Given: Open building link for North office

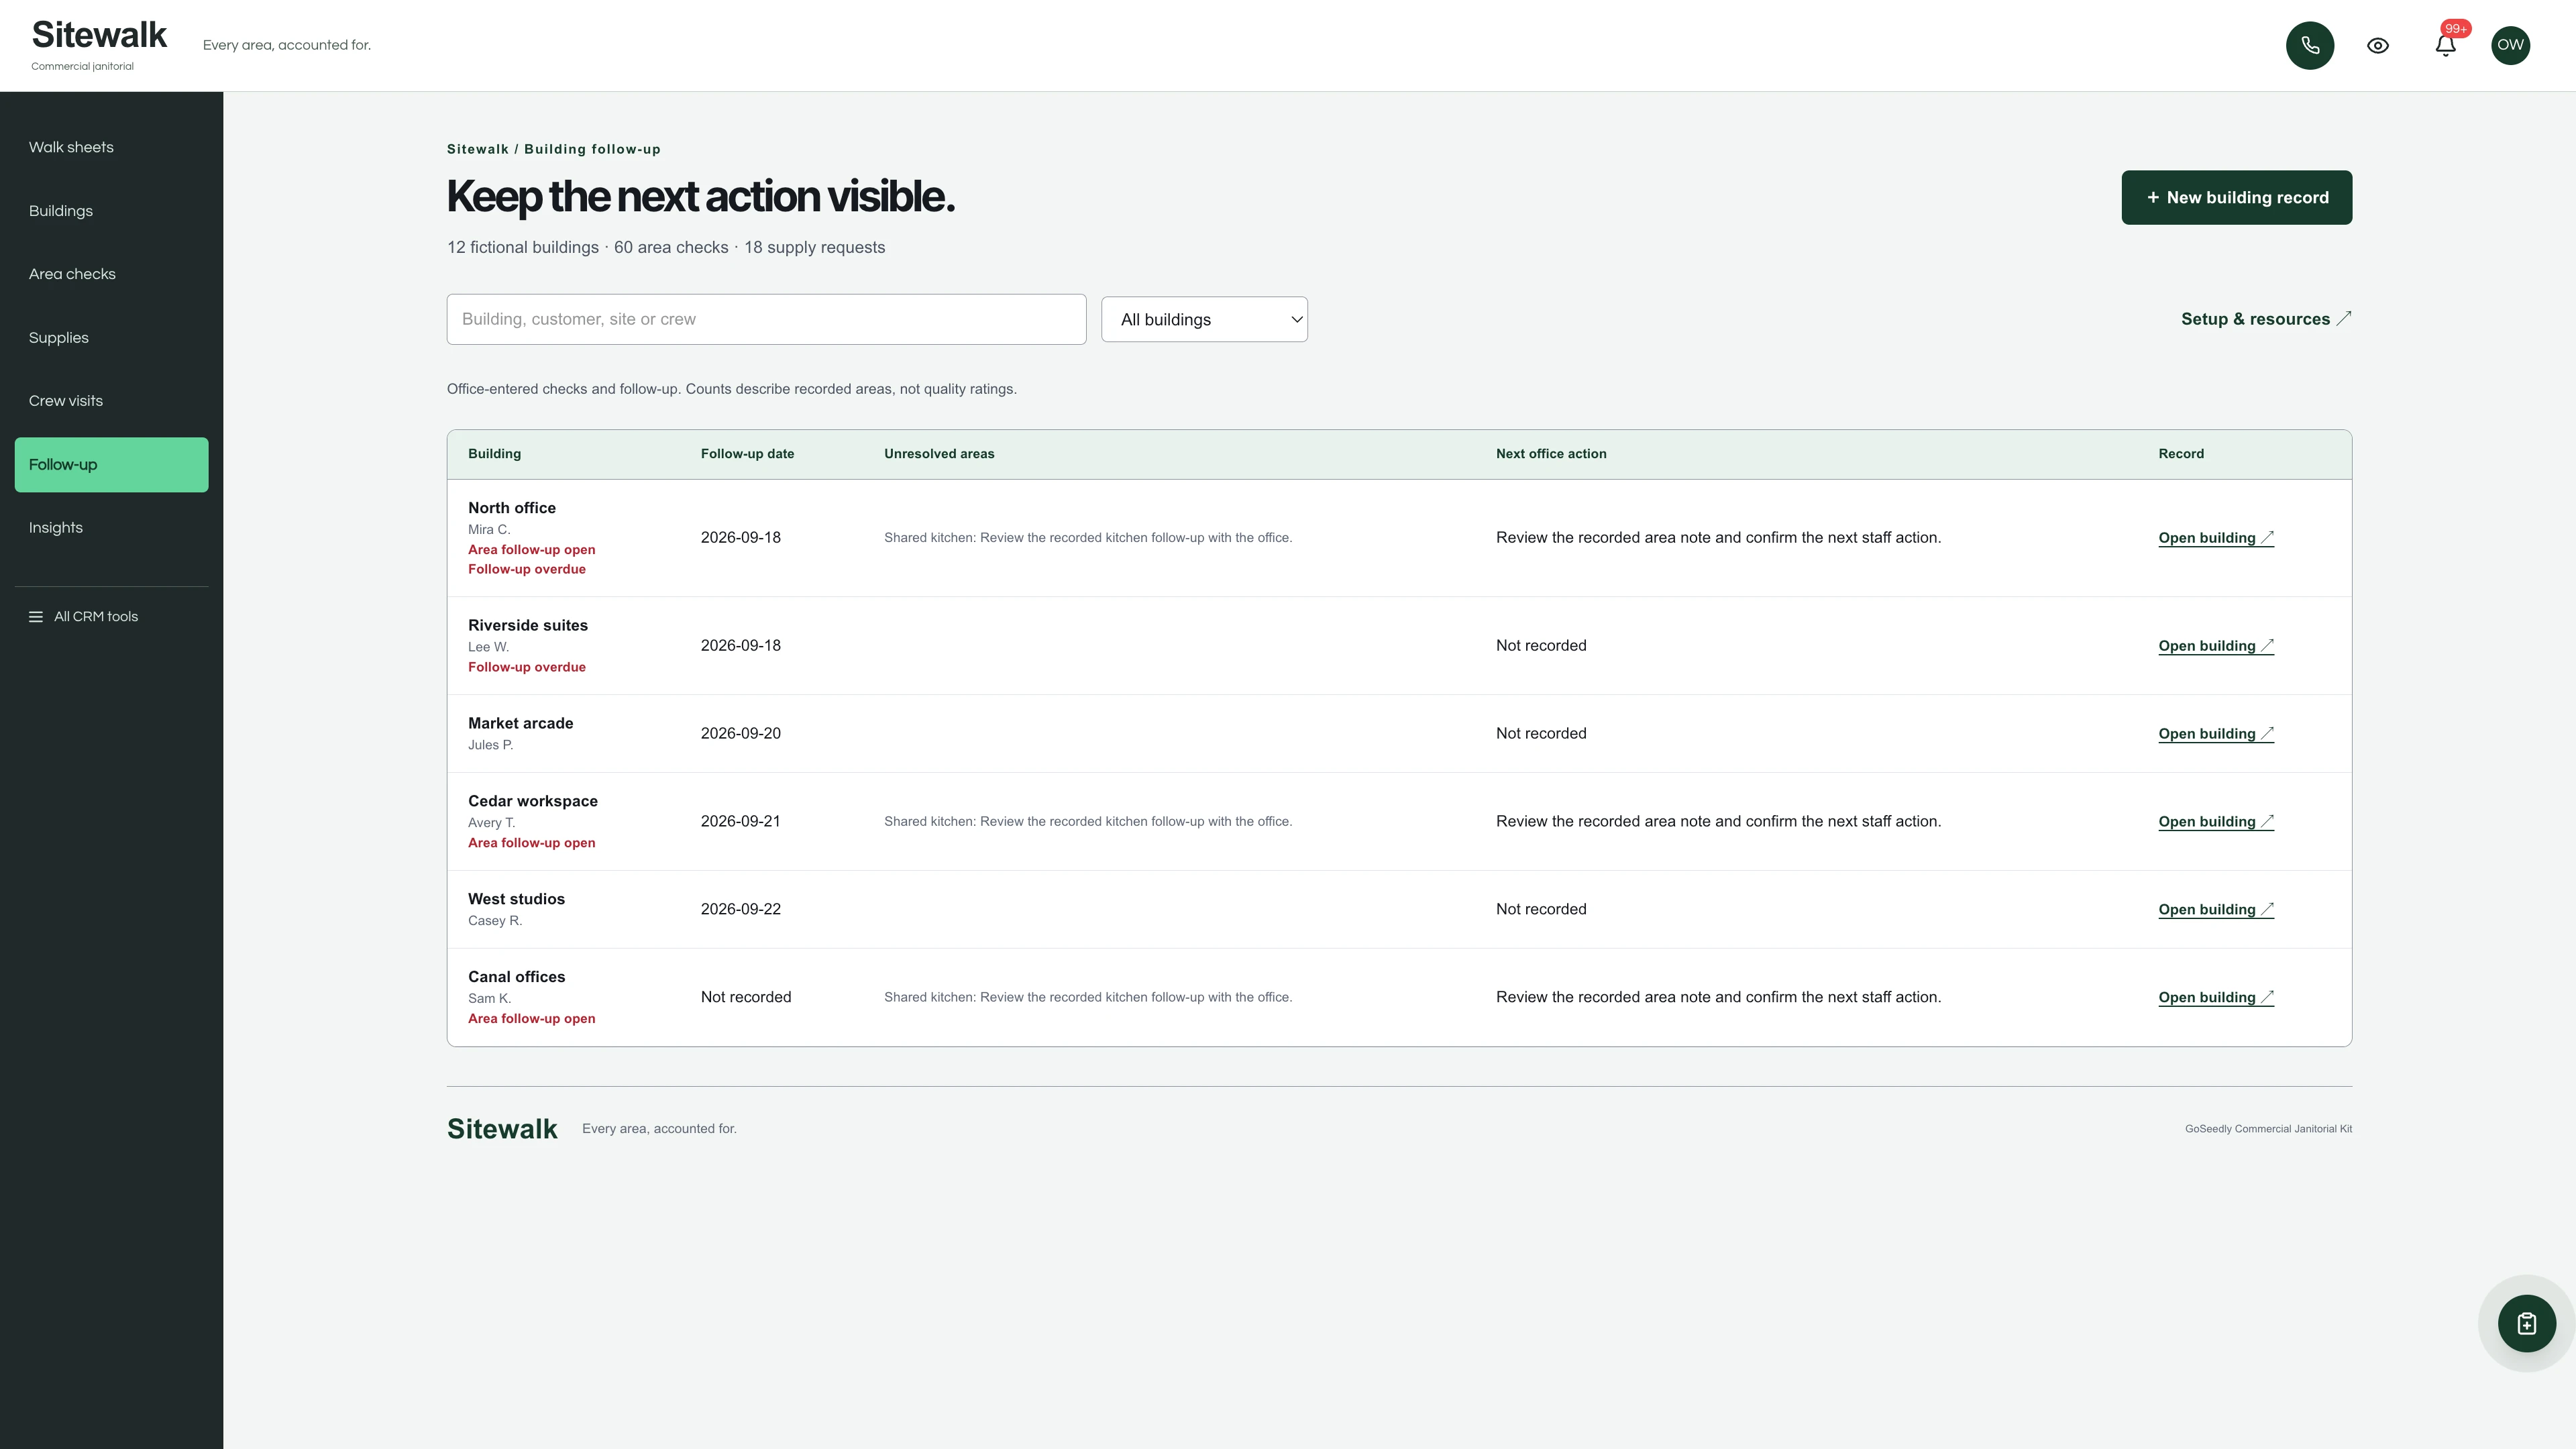Looking at the screenshot, I should pos(2216,538).
